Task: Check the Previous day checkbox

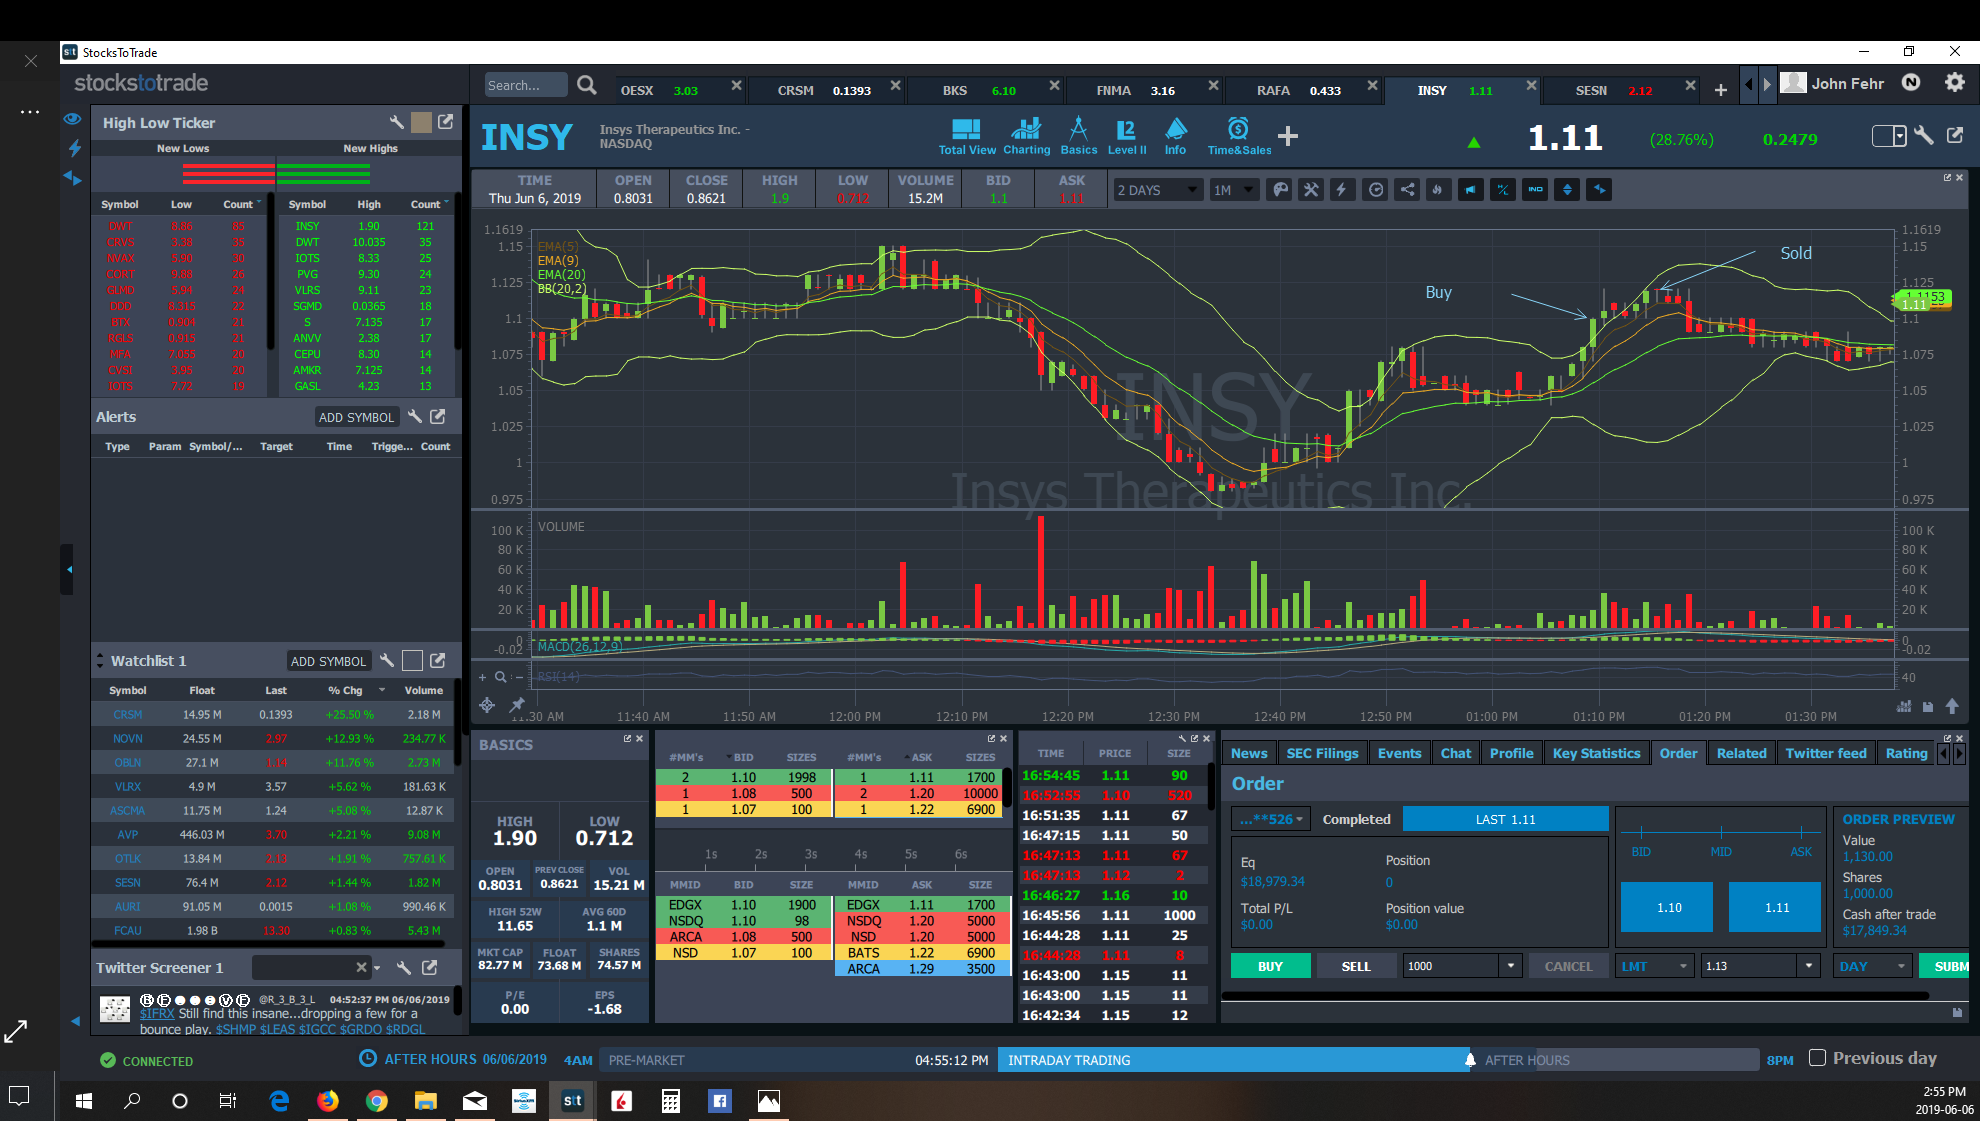Action: 1818,1058
